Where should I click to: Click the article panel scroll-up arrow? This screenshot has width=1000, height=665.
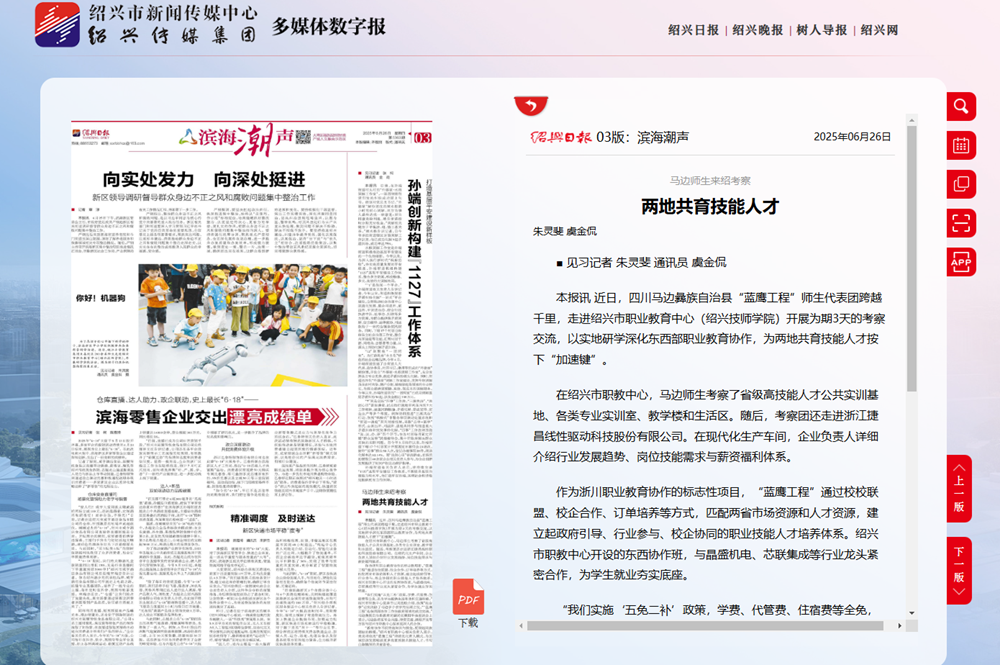911,120
